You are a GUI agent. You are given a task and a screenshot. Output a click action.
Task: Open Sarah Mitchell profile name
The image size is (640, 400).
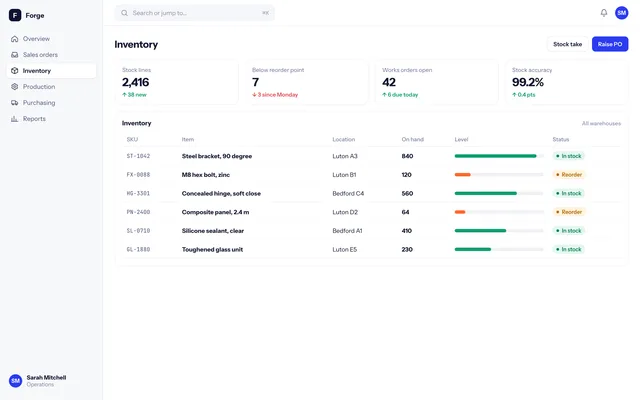pyautogui.click(x=46, y=378)
